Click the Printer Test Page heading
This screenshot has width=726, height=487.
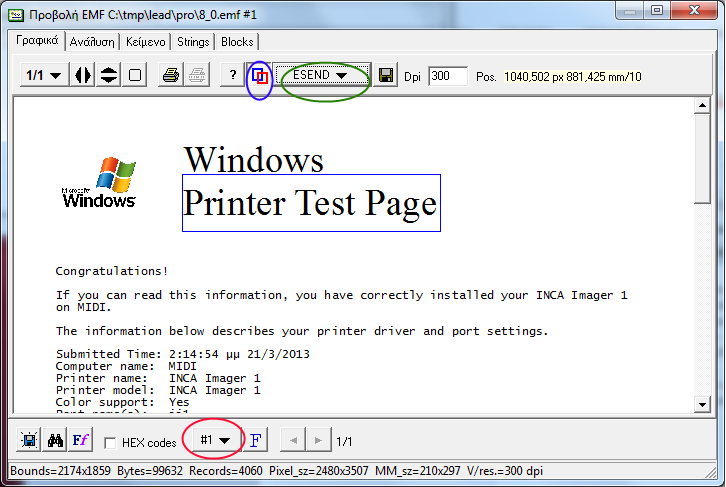click(x=310, y=203)
